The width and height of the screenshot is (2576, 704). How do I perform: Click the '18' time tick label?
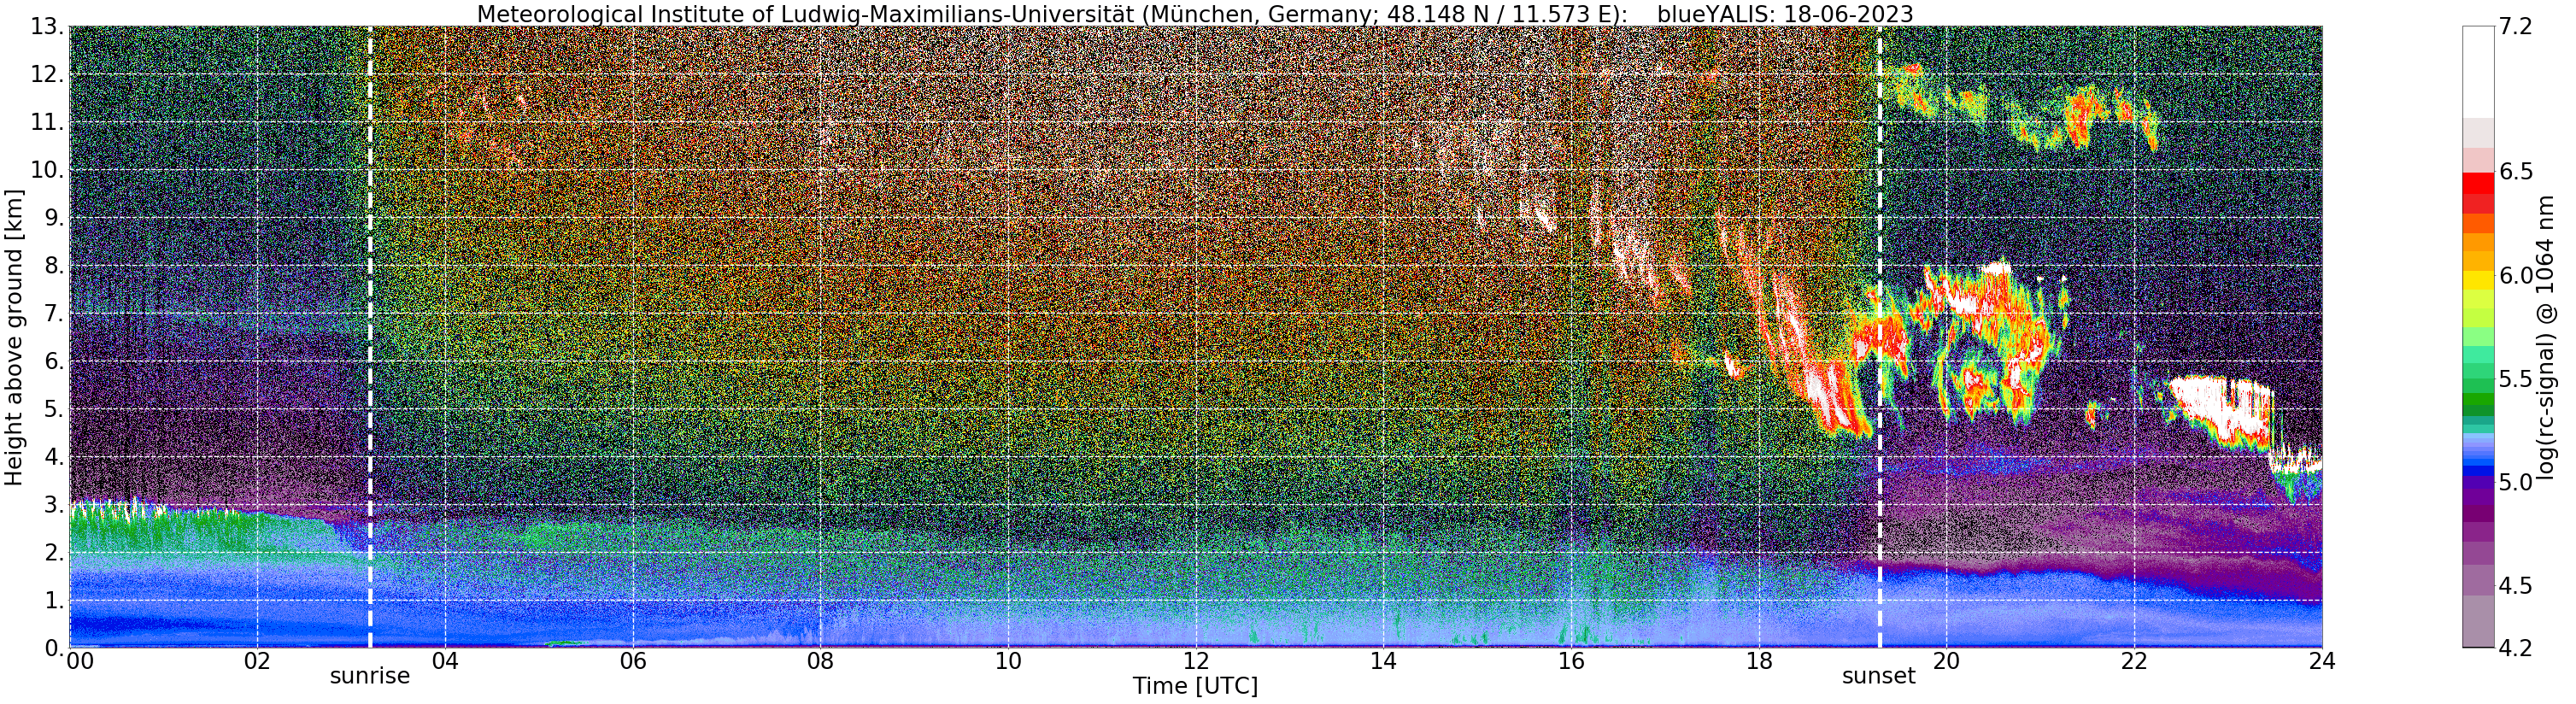[1759, 661]
